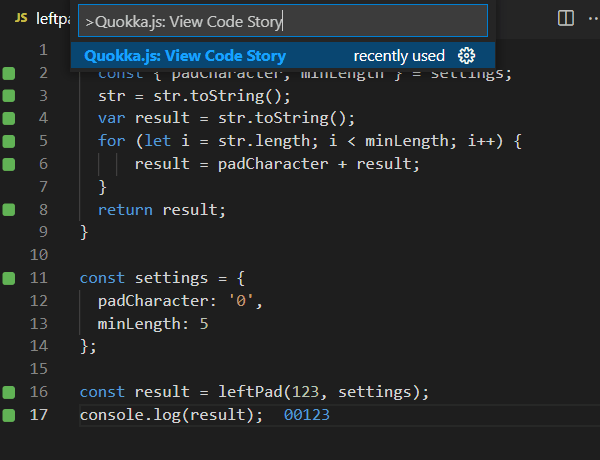Run Quokka.js: View Code Story command
This screenshot has width=600, height=460.
(283, 56)
